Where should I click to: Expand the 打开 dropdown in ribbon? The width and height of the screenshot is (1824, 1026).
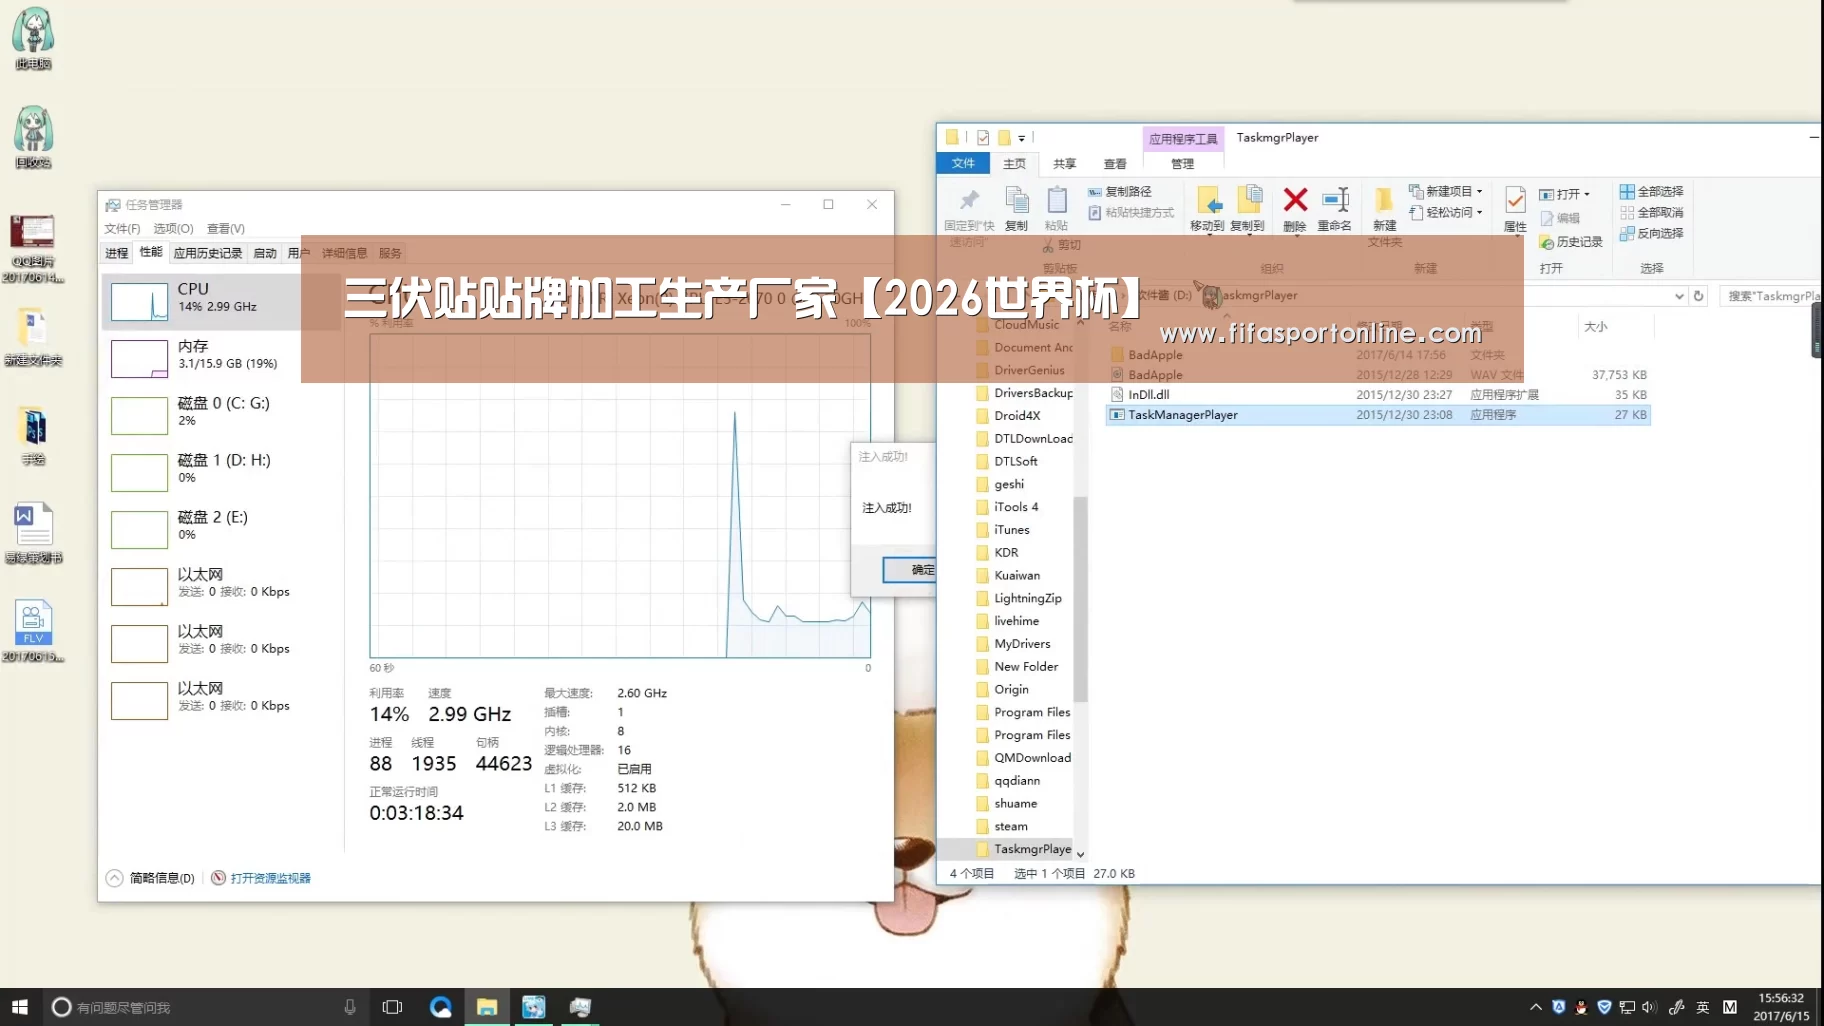pos(1564,194)
